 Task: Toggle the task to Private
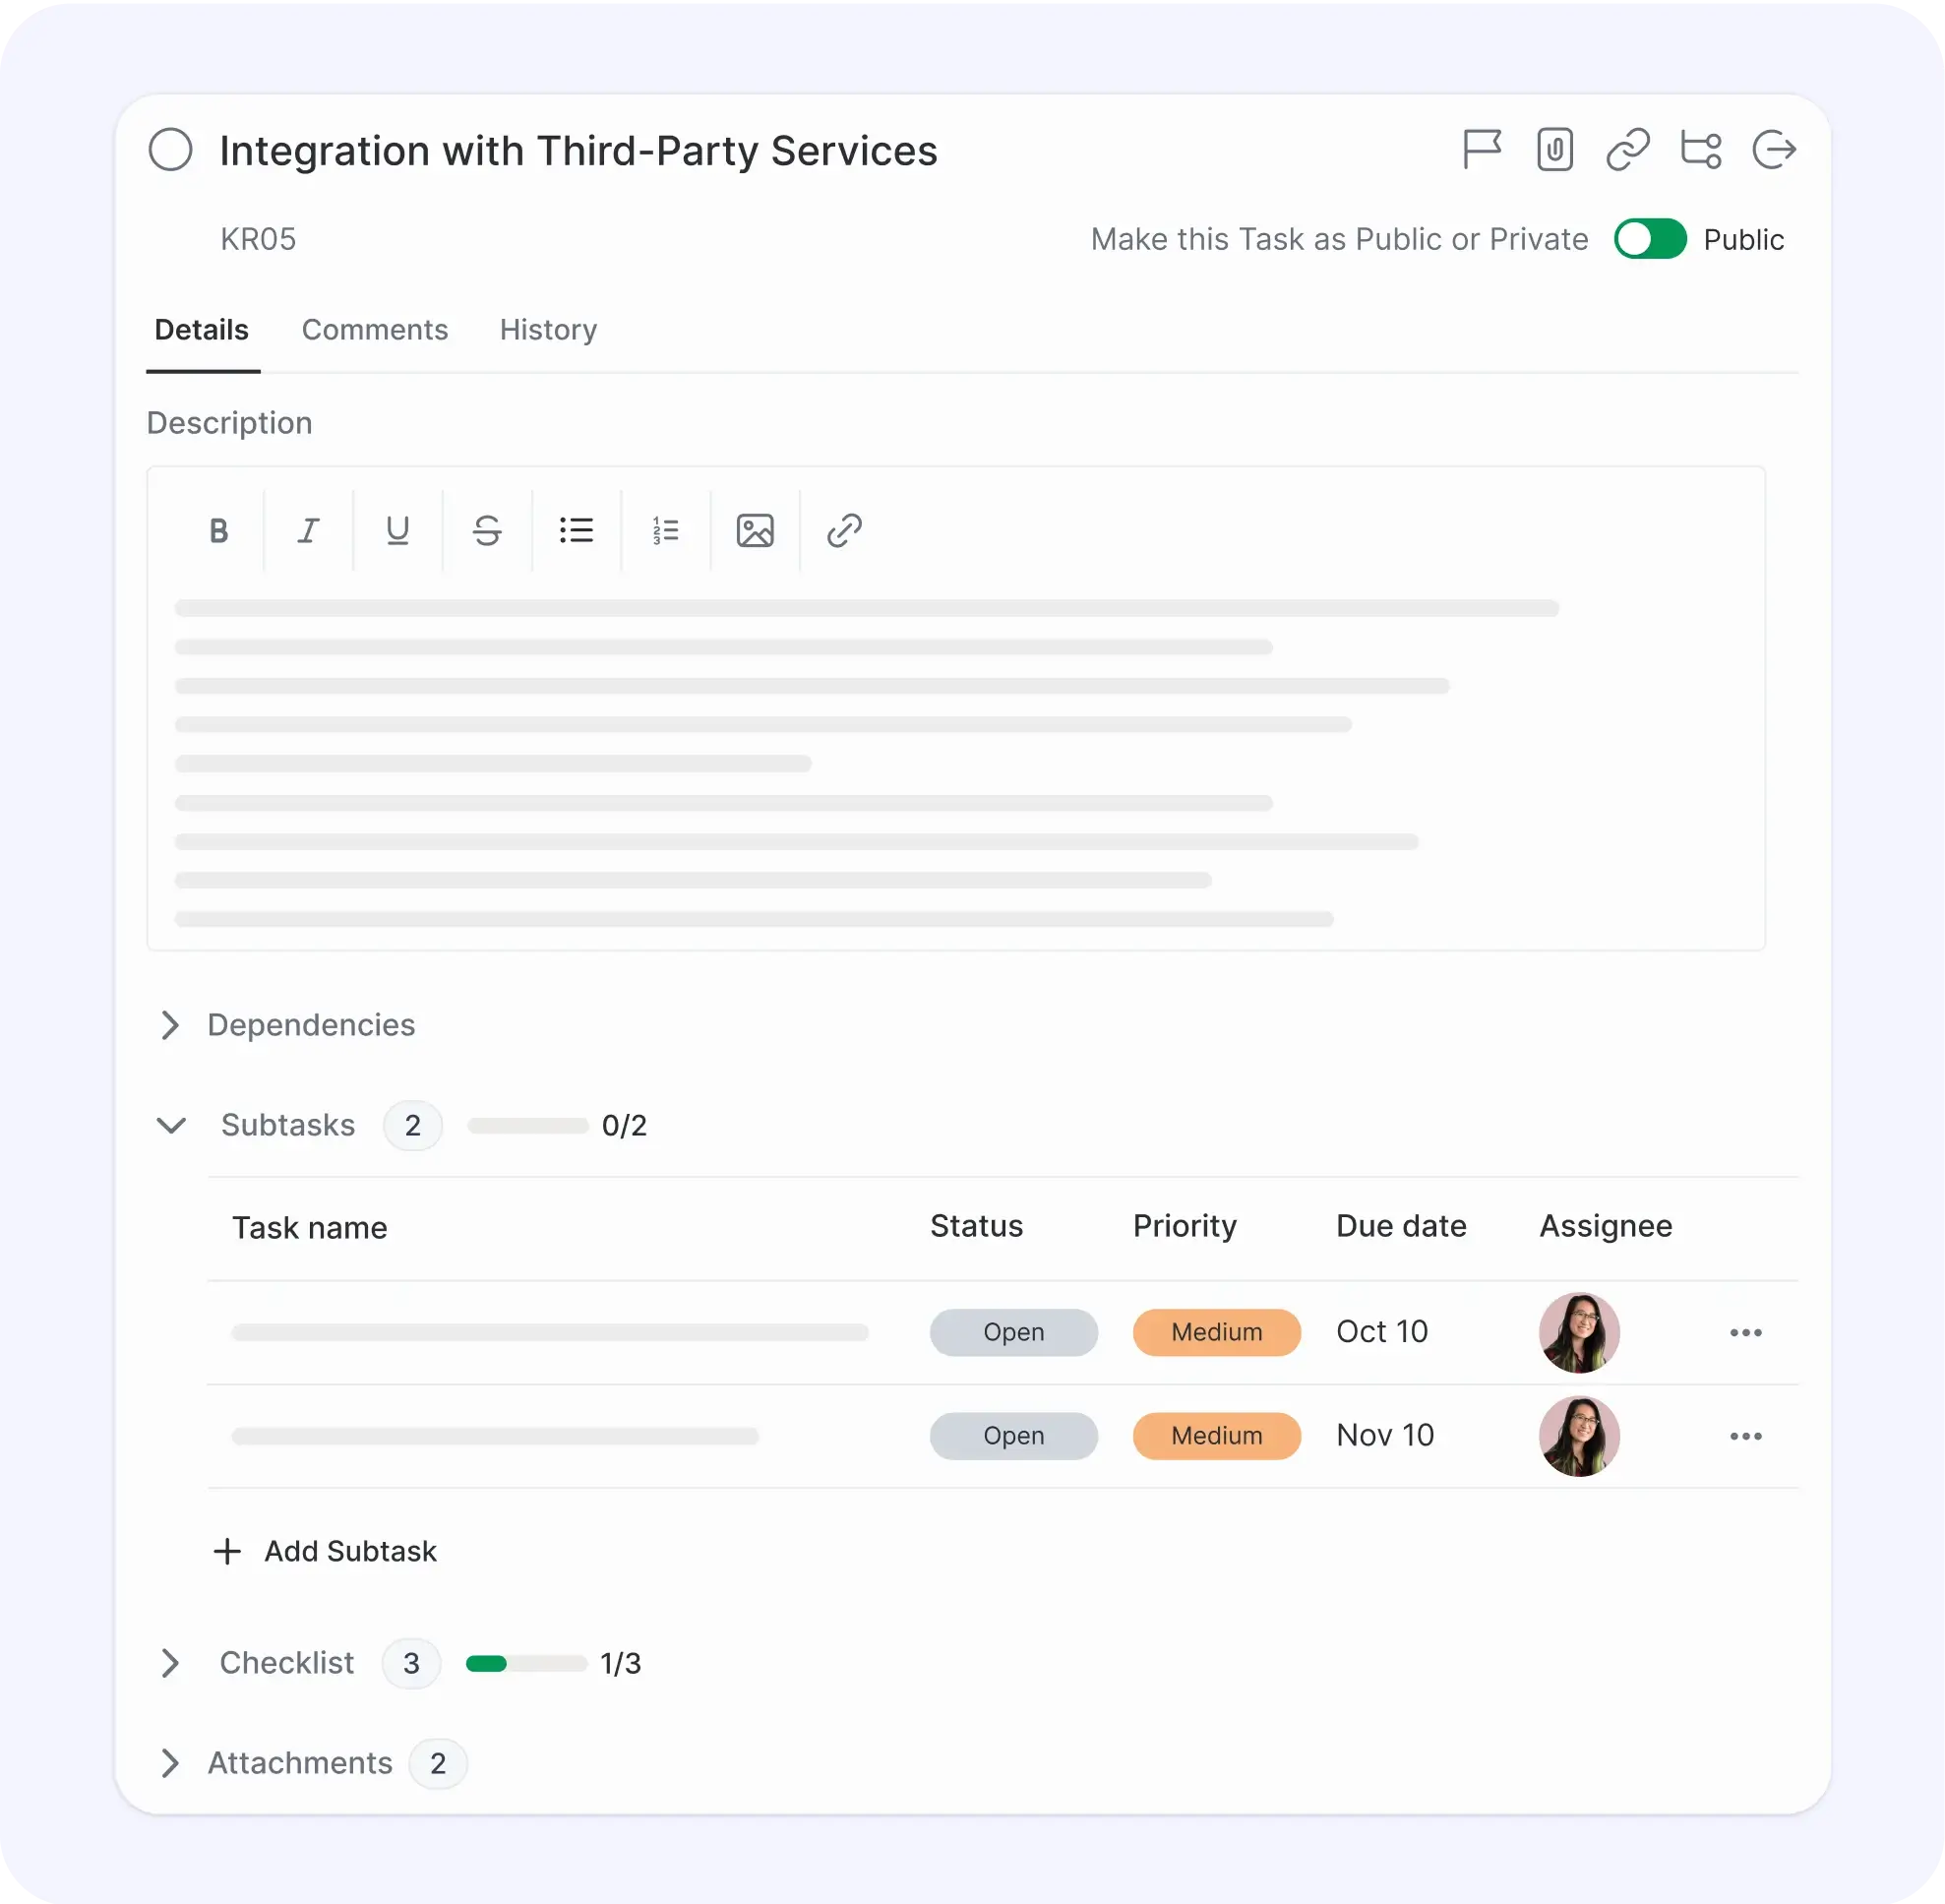tap(1650, 239)
